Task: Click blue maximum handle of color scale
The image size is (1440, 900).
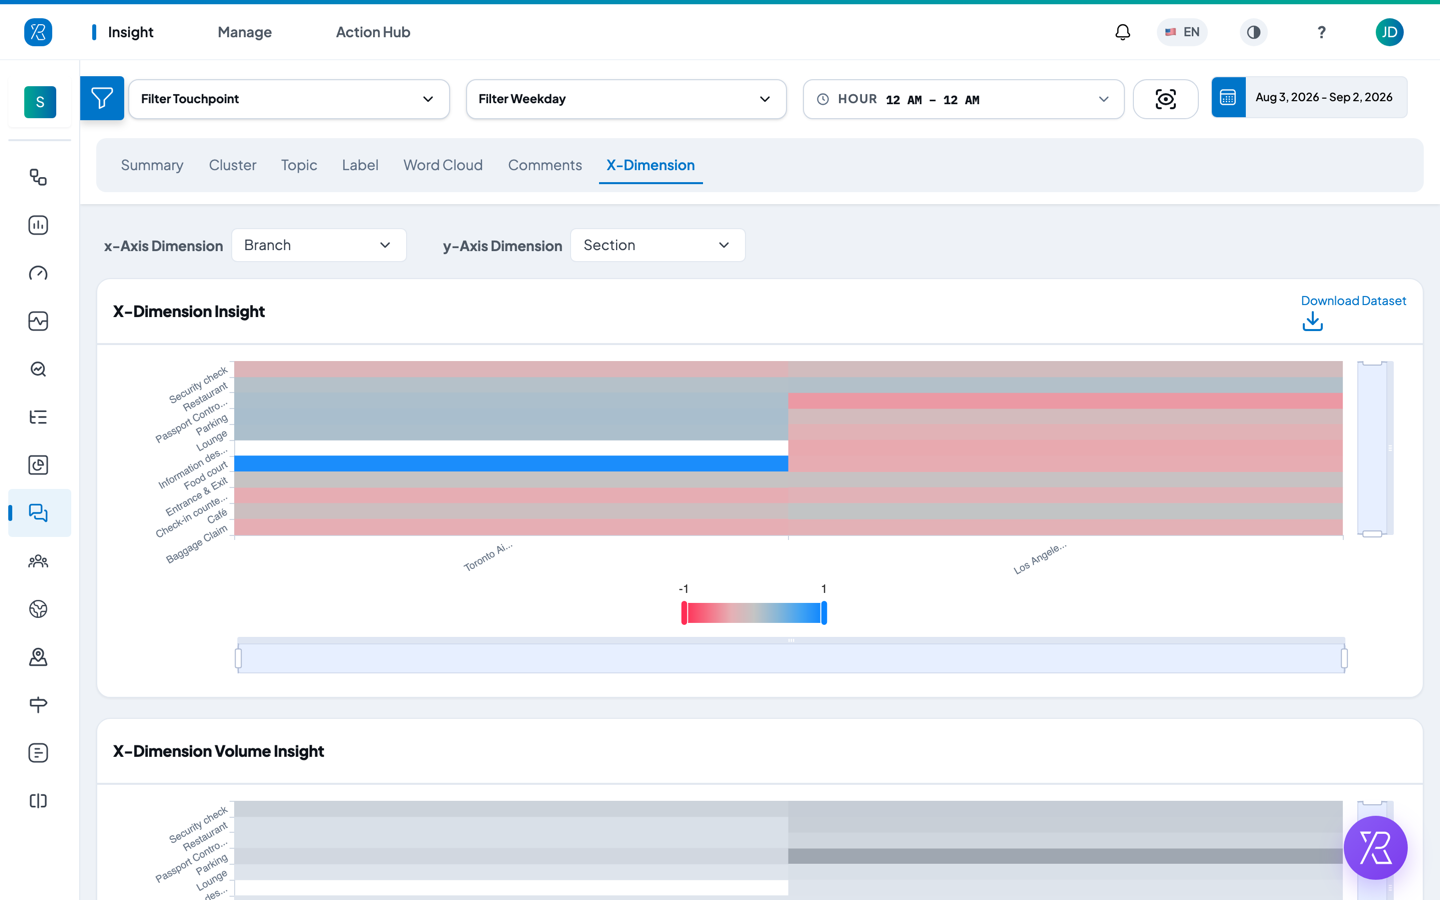Action: pyautogui.click(x=824, y=613)
